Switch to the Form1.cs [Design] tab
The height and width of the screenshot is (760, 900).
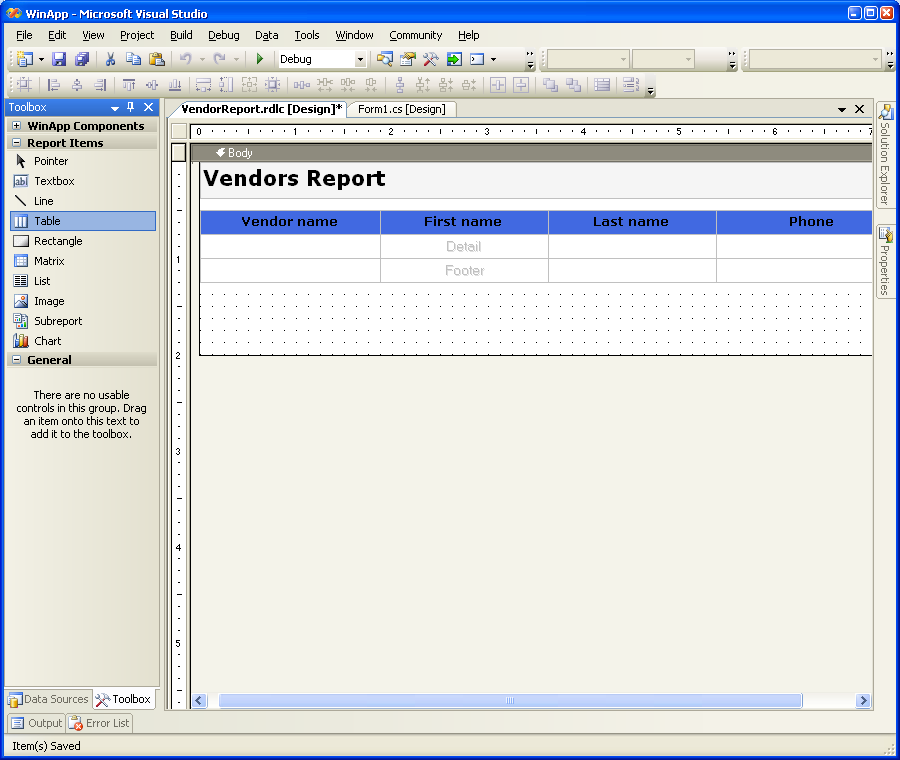(x=401, y=109)
